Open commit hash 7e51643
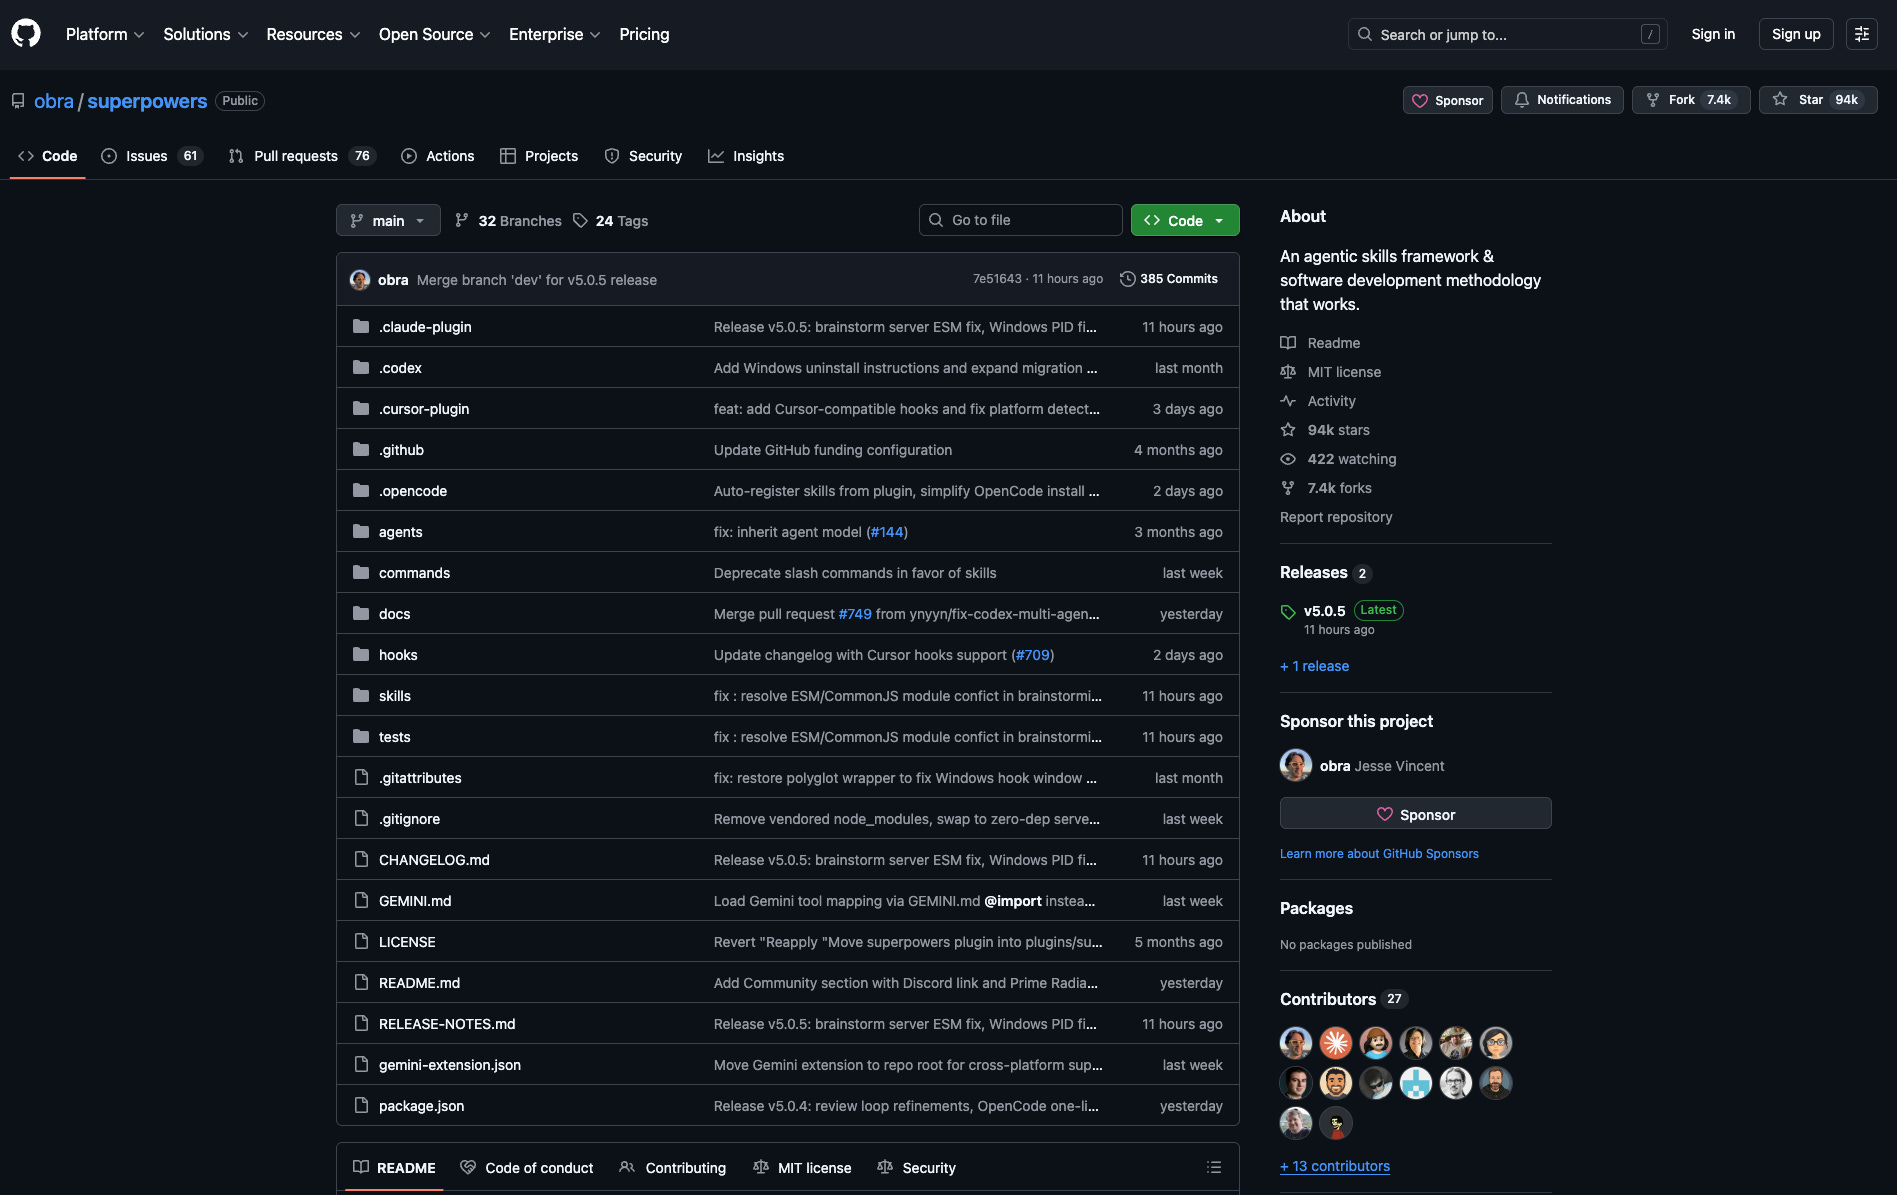The image size is (1897, 1195). pos(997,279)
